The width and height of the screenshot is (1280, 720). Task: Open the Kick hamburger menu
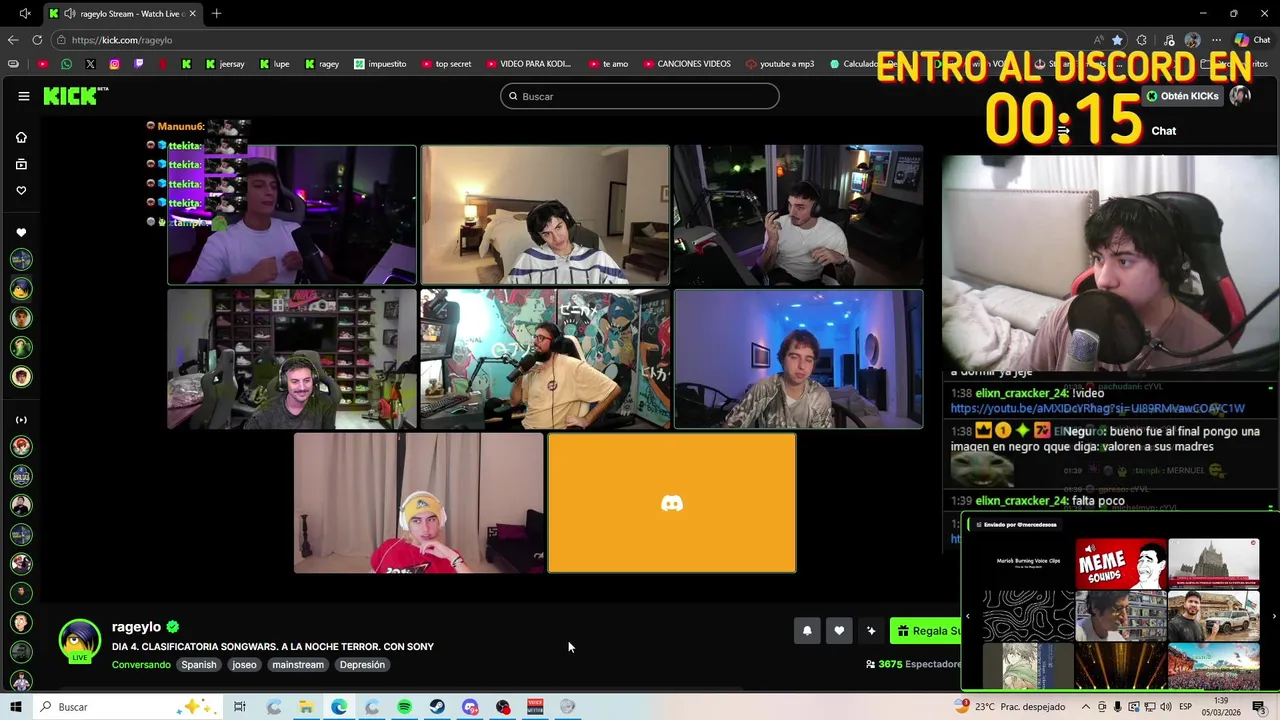pyautogui.click(x=24, y=96)
